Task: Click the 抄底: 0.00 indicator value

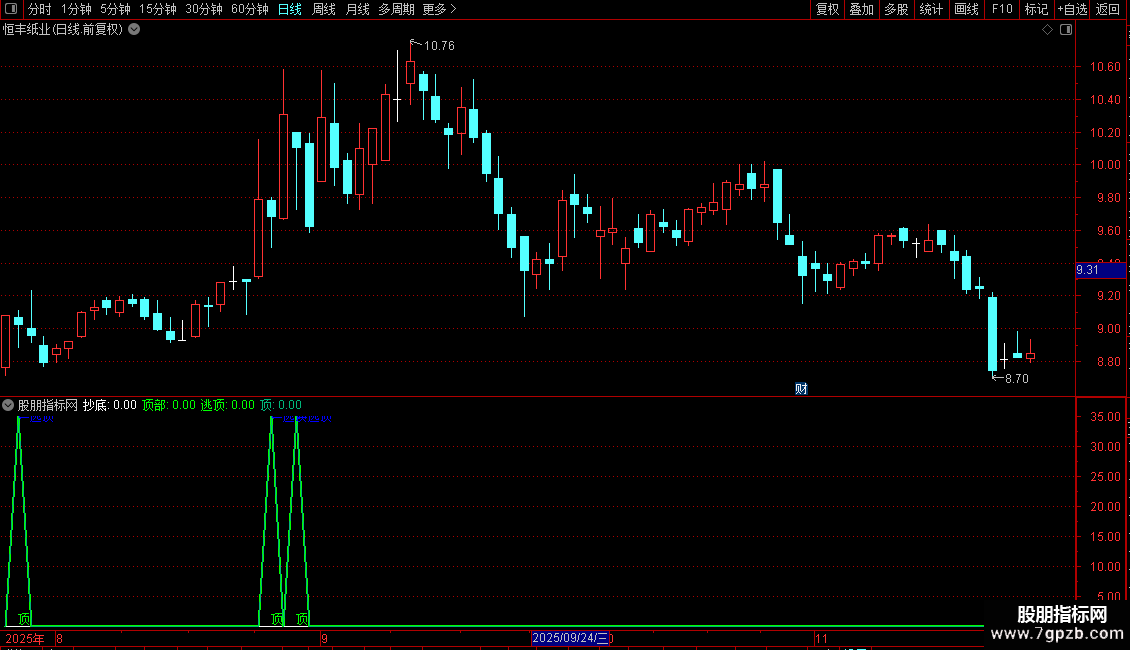Action: (x=110, y=405)
